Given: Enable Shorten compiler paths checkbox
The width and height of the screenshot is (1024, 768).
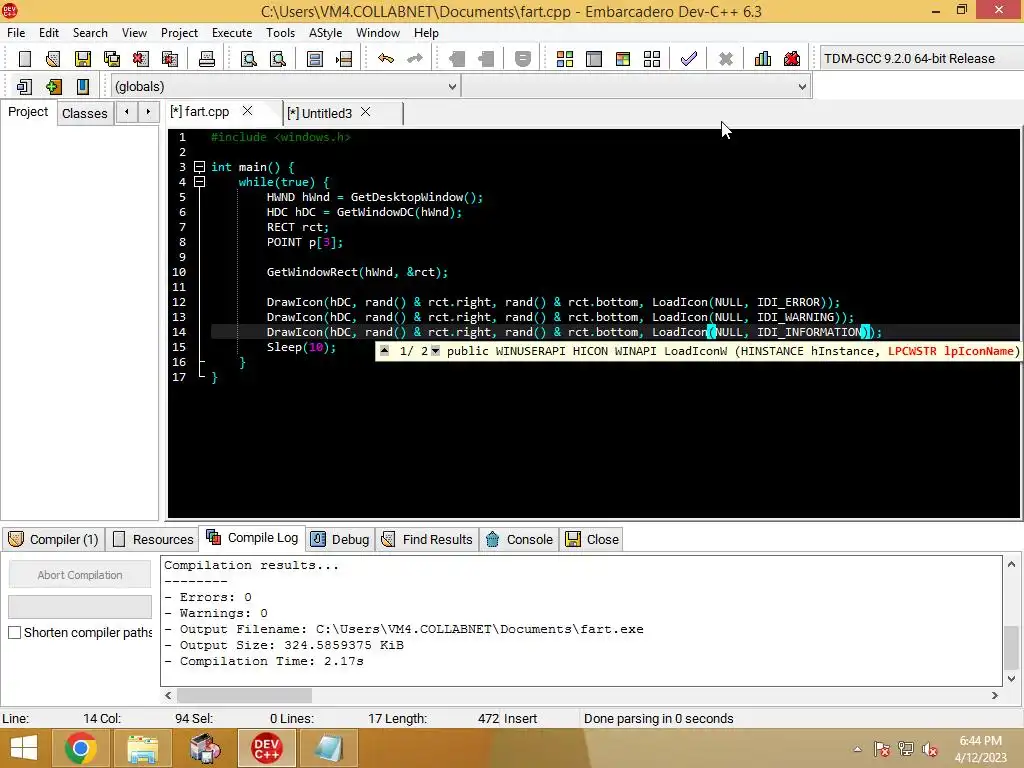Looking at the screenshot, I should 14,632.
